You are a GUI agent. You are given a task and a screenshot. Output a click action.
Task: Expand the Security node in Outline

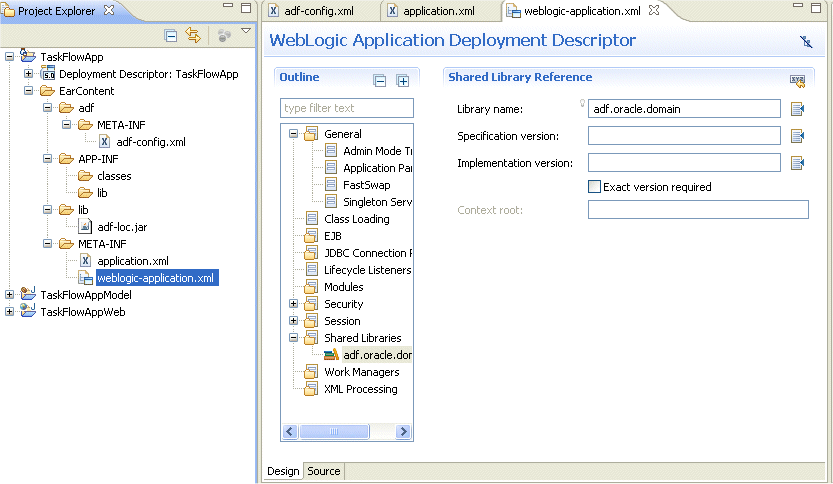point(294,304)
